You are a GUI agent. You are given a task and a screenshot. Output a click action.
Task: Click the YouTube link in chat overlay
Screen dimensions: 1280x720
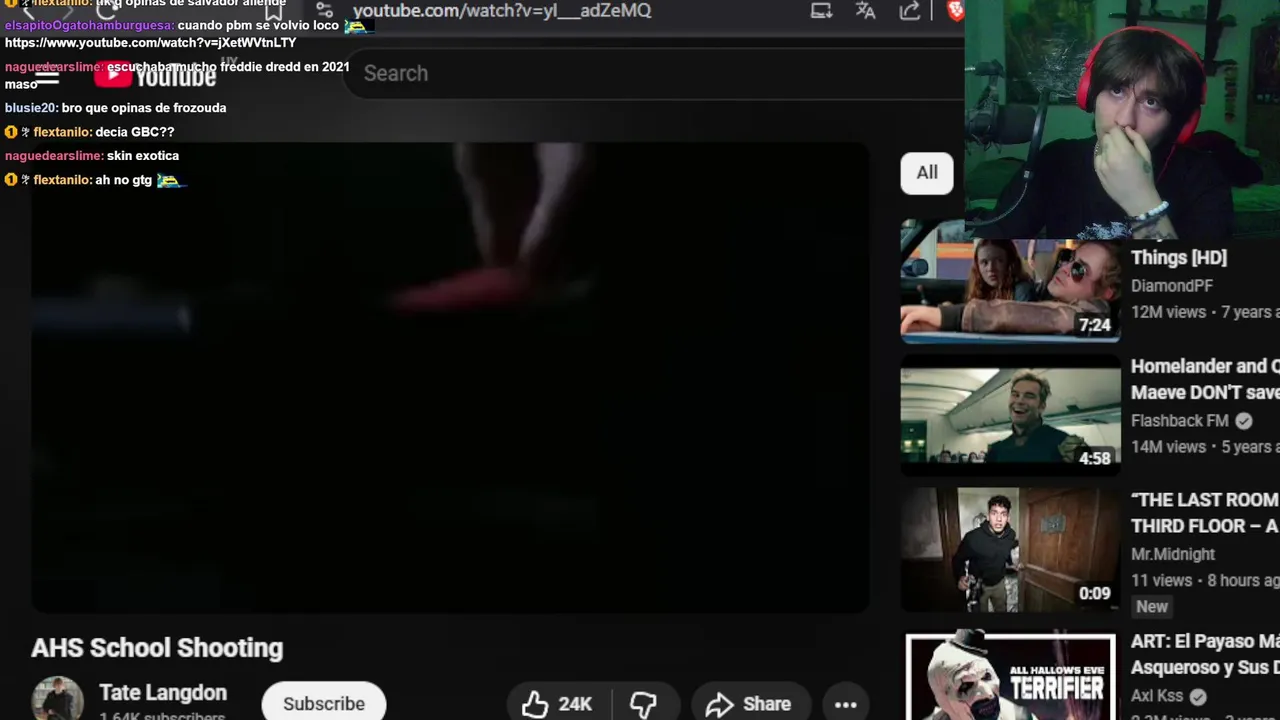point(151,43)
